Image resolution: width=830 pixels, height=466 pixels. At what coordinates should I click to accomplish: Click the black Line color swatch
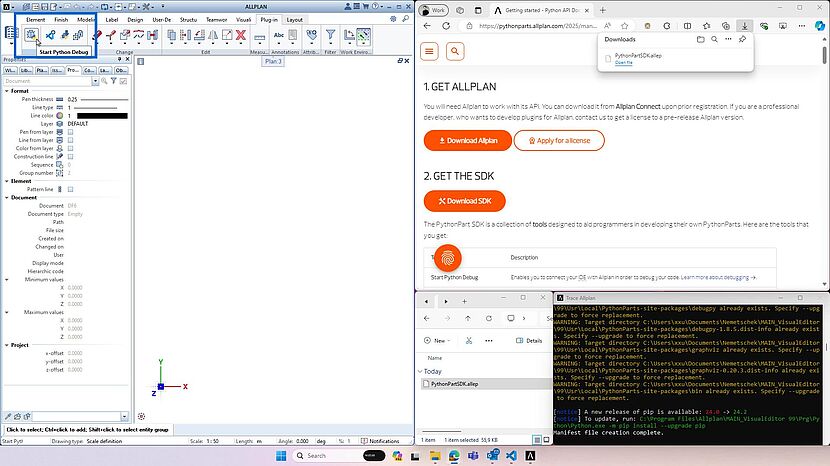[98, 116]
